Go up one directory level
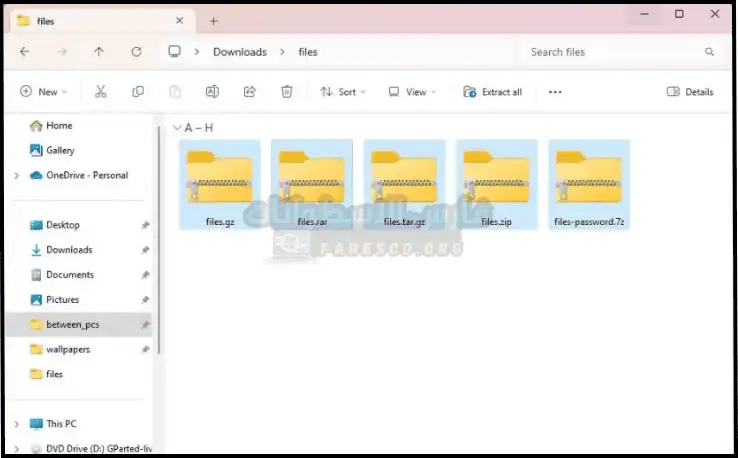Viewport: 738px width, 458px height. click(99, 52)
